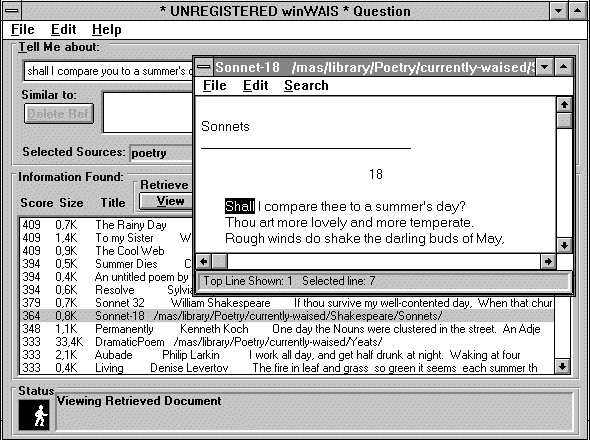Select The Rainy Day result row
Image resolution: width=590 pixels, height=440 pixels.
click(107, 225)
